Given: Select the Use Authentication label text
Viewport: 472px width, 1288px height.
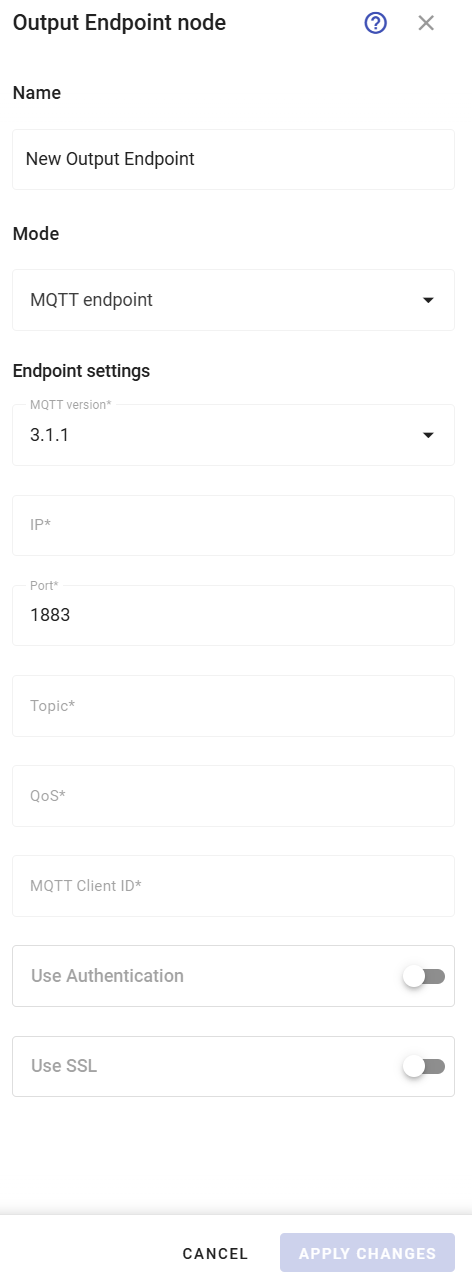Looking at the screenshot, I should click(x=107, y=976).
